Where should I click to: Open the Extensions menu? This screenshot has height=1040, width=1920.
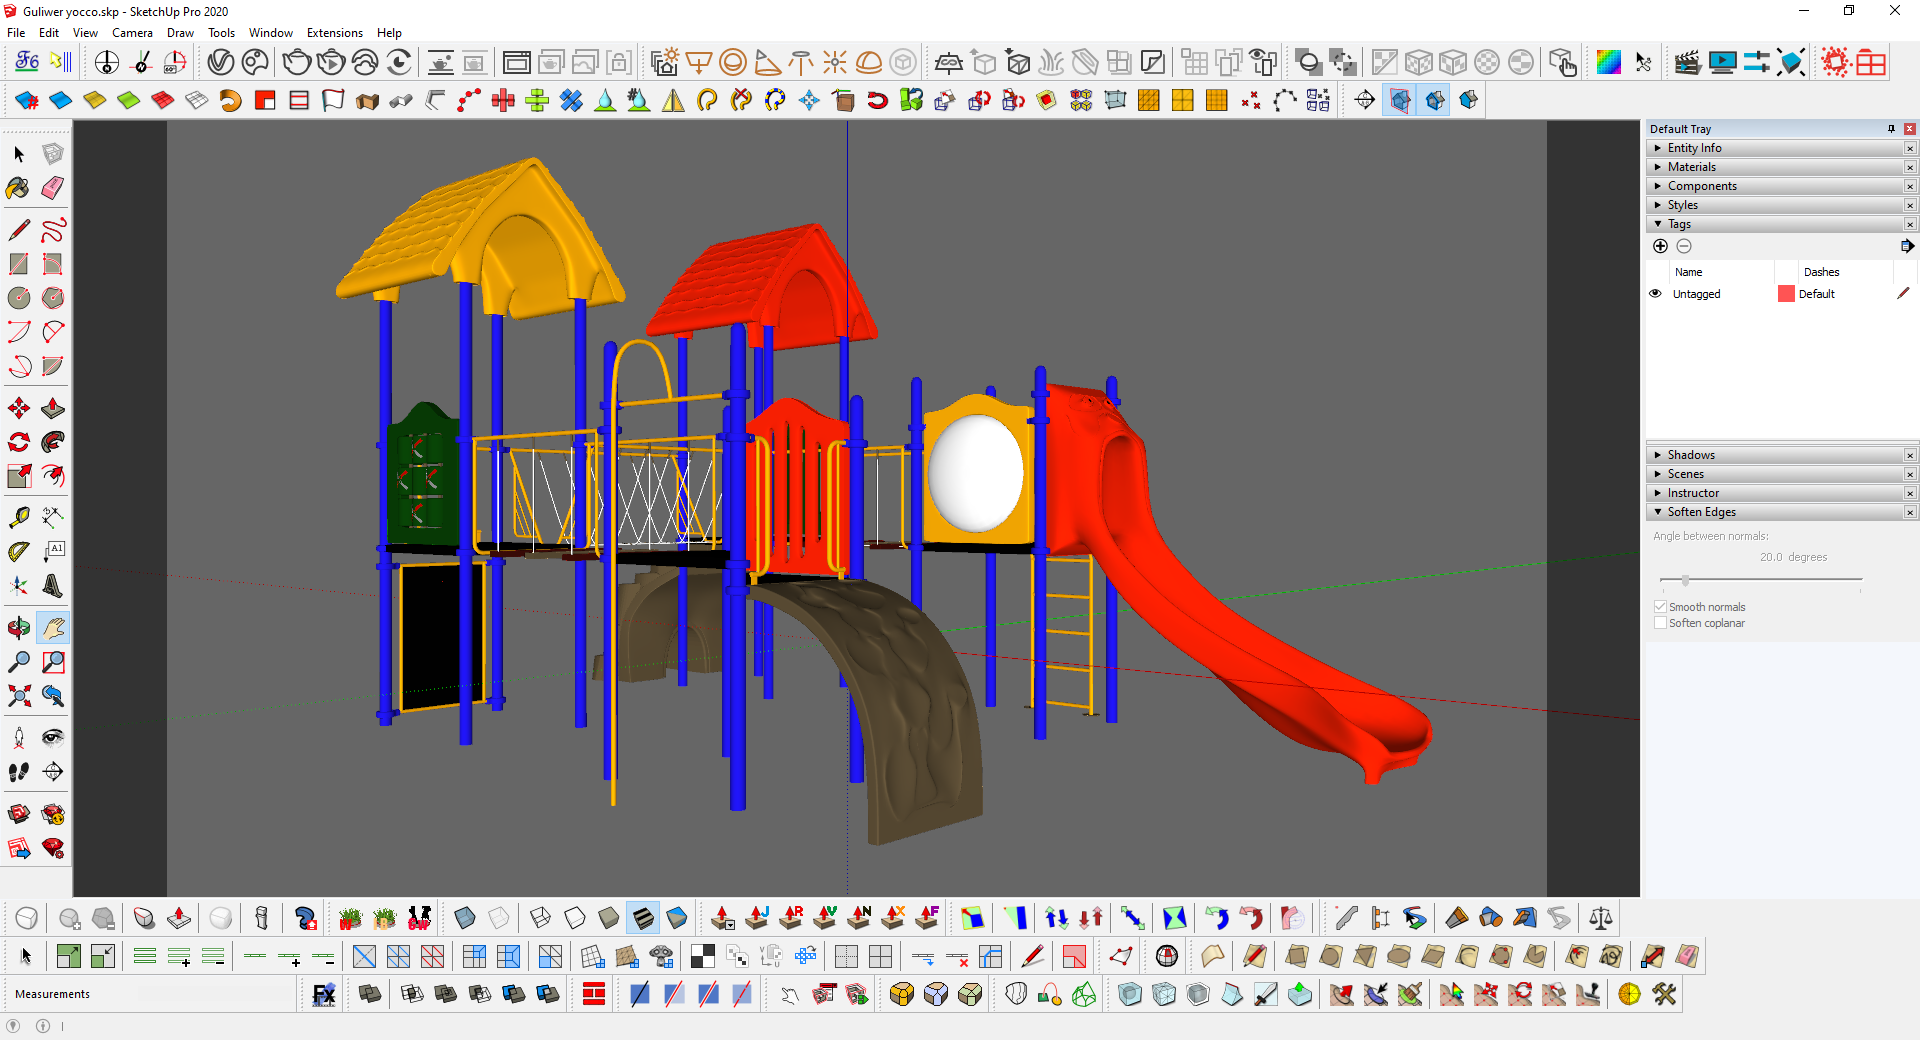(335, 33)
